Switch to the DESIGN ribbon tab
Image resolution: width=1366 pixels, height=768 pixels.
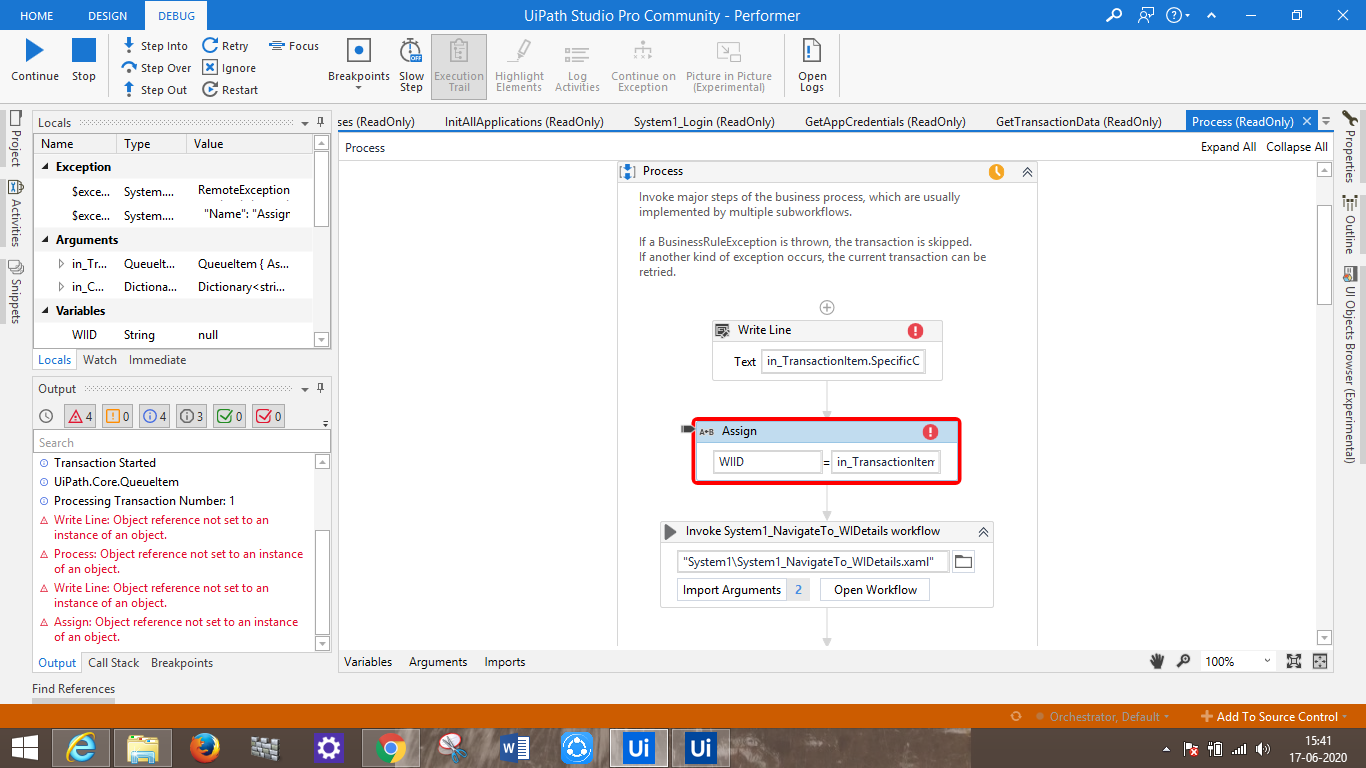108,16
